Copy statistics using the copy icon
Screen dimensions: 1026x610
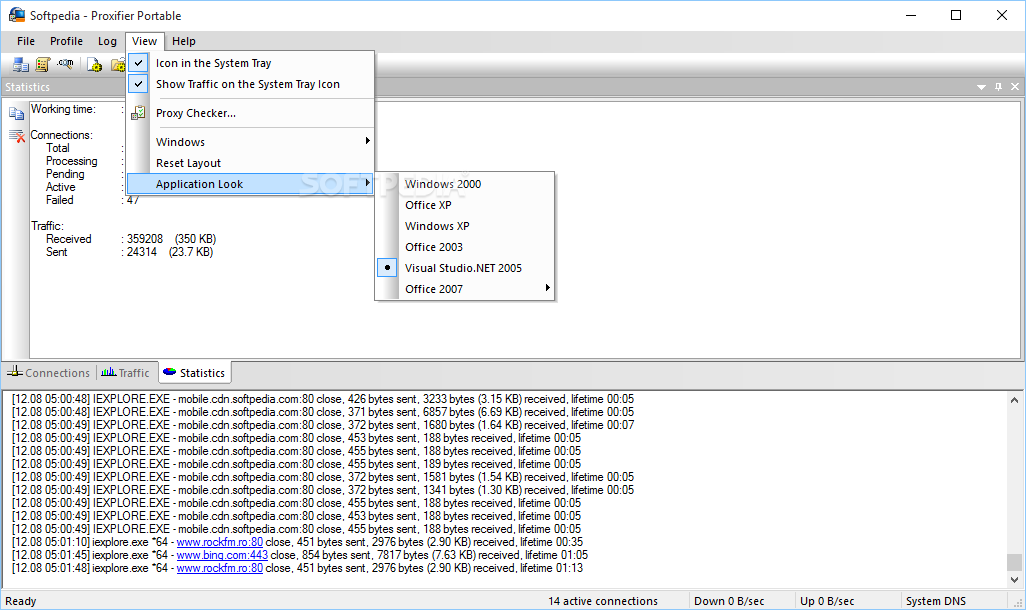pos(16,114)
